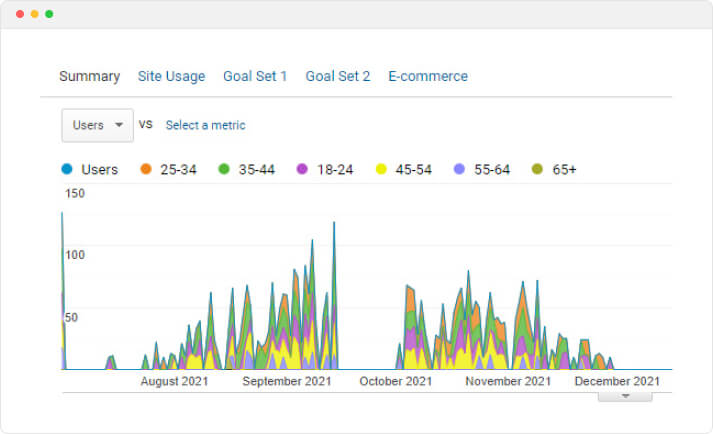Click the Users legend label

(100, 170)
